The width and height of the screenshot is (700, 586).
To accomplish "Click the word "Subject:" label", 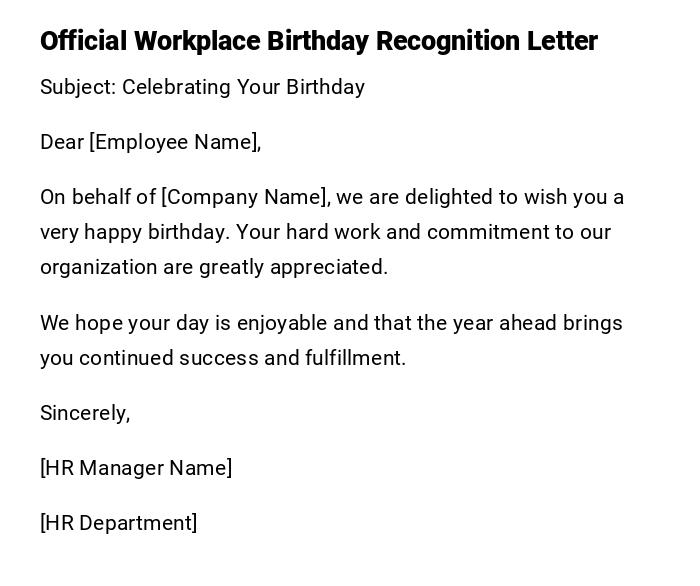I will (78, 87).
